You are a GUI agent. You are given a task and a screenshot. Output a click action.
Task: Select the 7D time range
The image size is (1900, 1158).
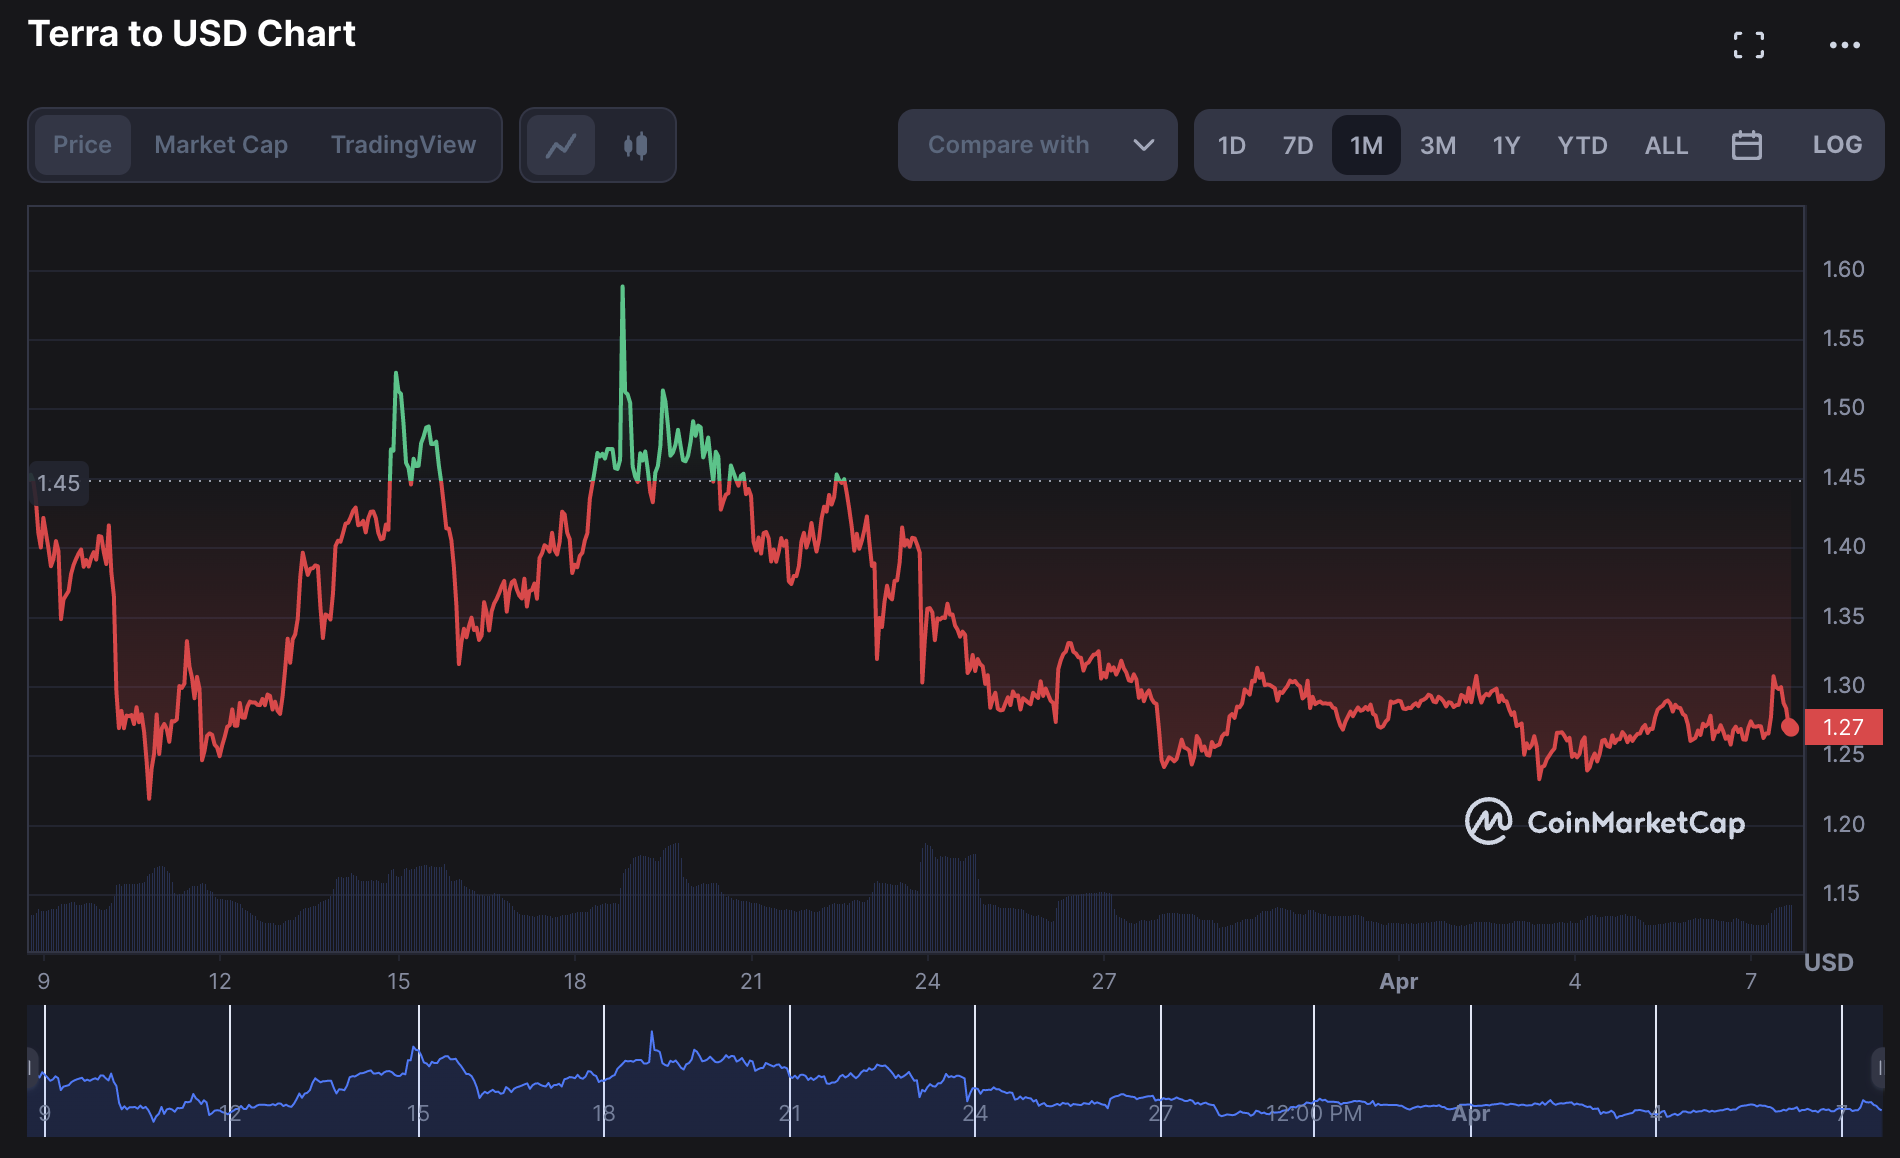point(1297,146)
